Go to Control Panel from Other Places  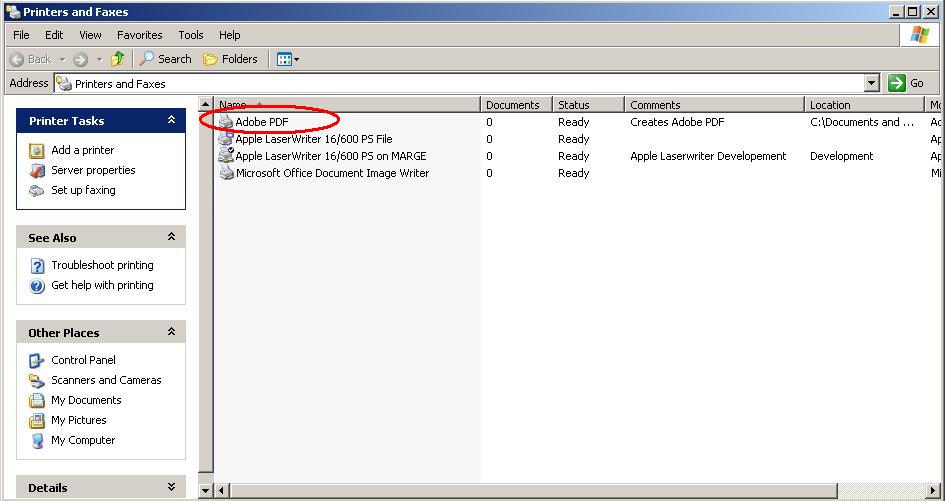[x=83, y=360]
